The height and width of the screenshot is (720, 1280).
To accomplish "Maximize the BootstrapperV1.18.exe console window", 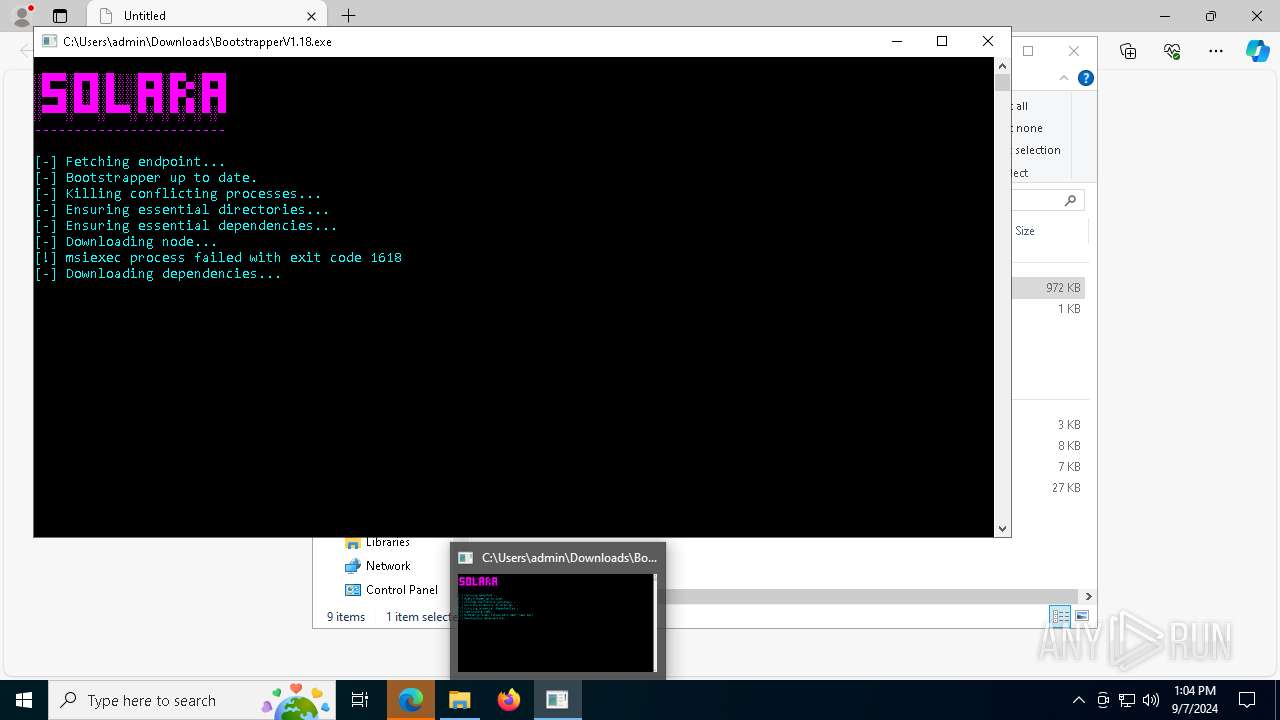I will point(942,41).
